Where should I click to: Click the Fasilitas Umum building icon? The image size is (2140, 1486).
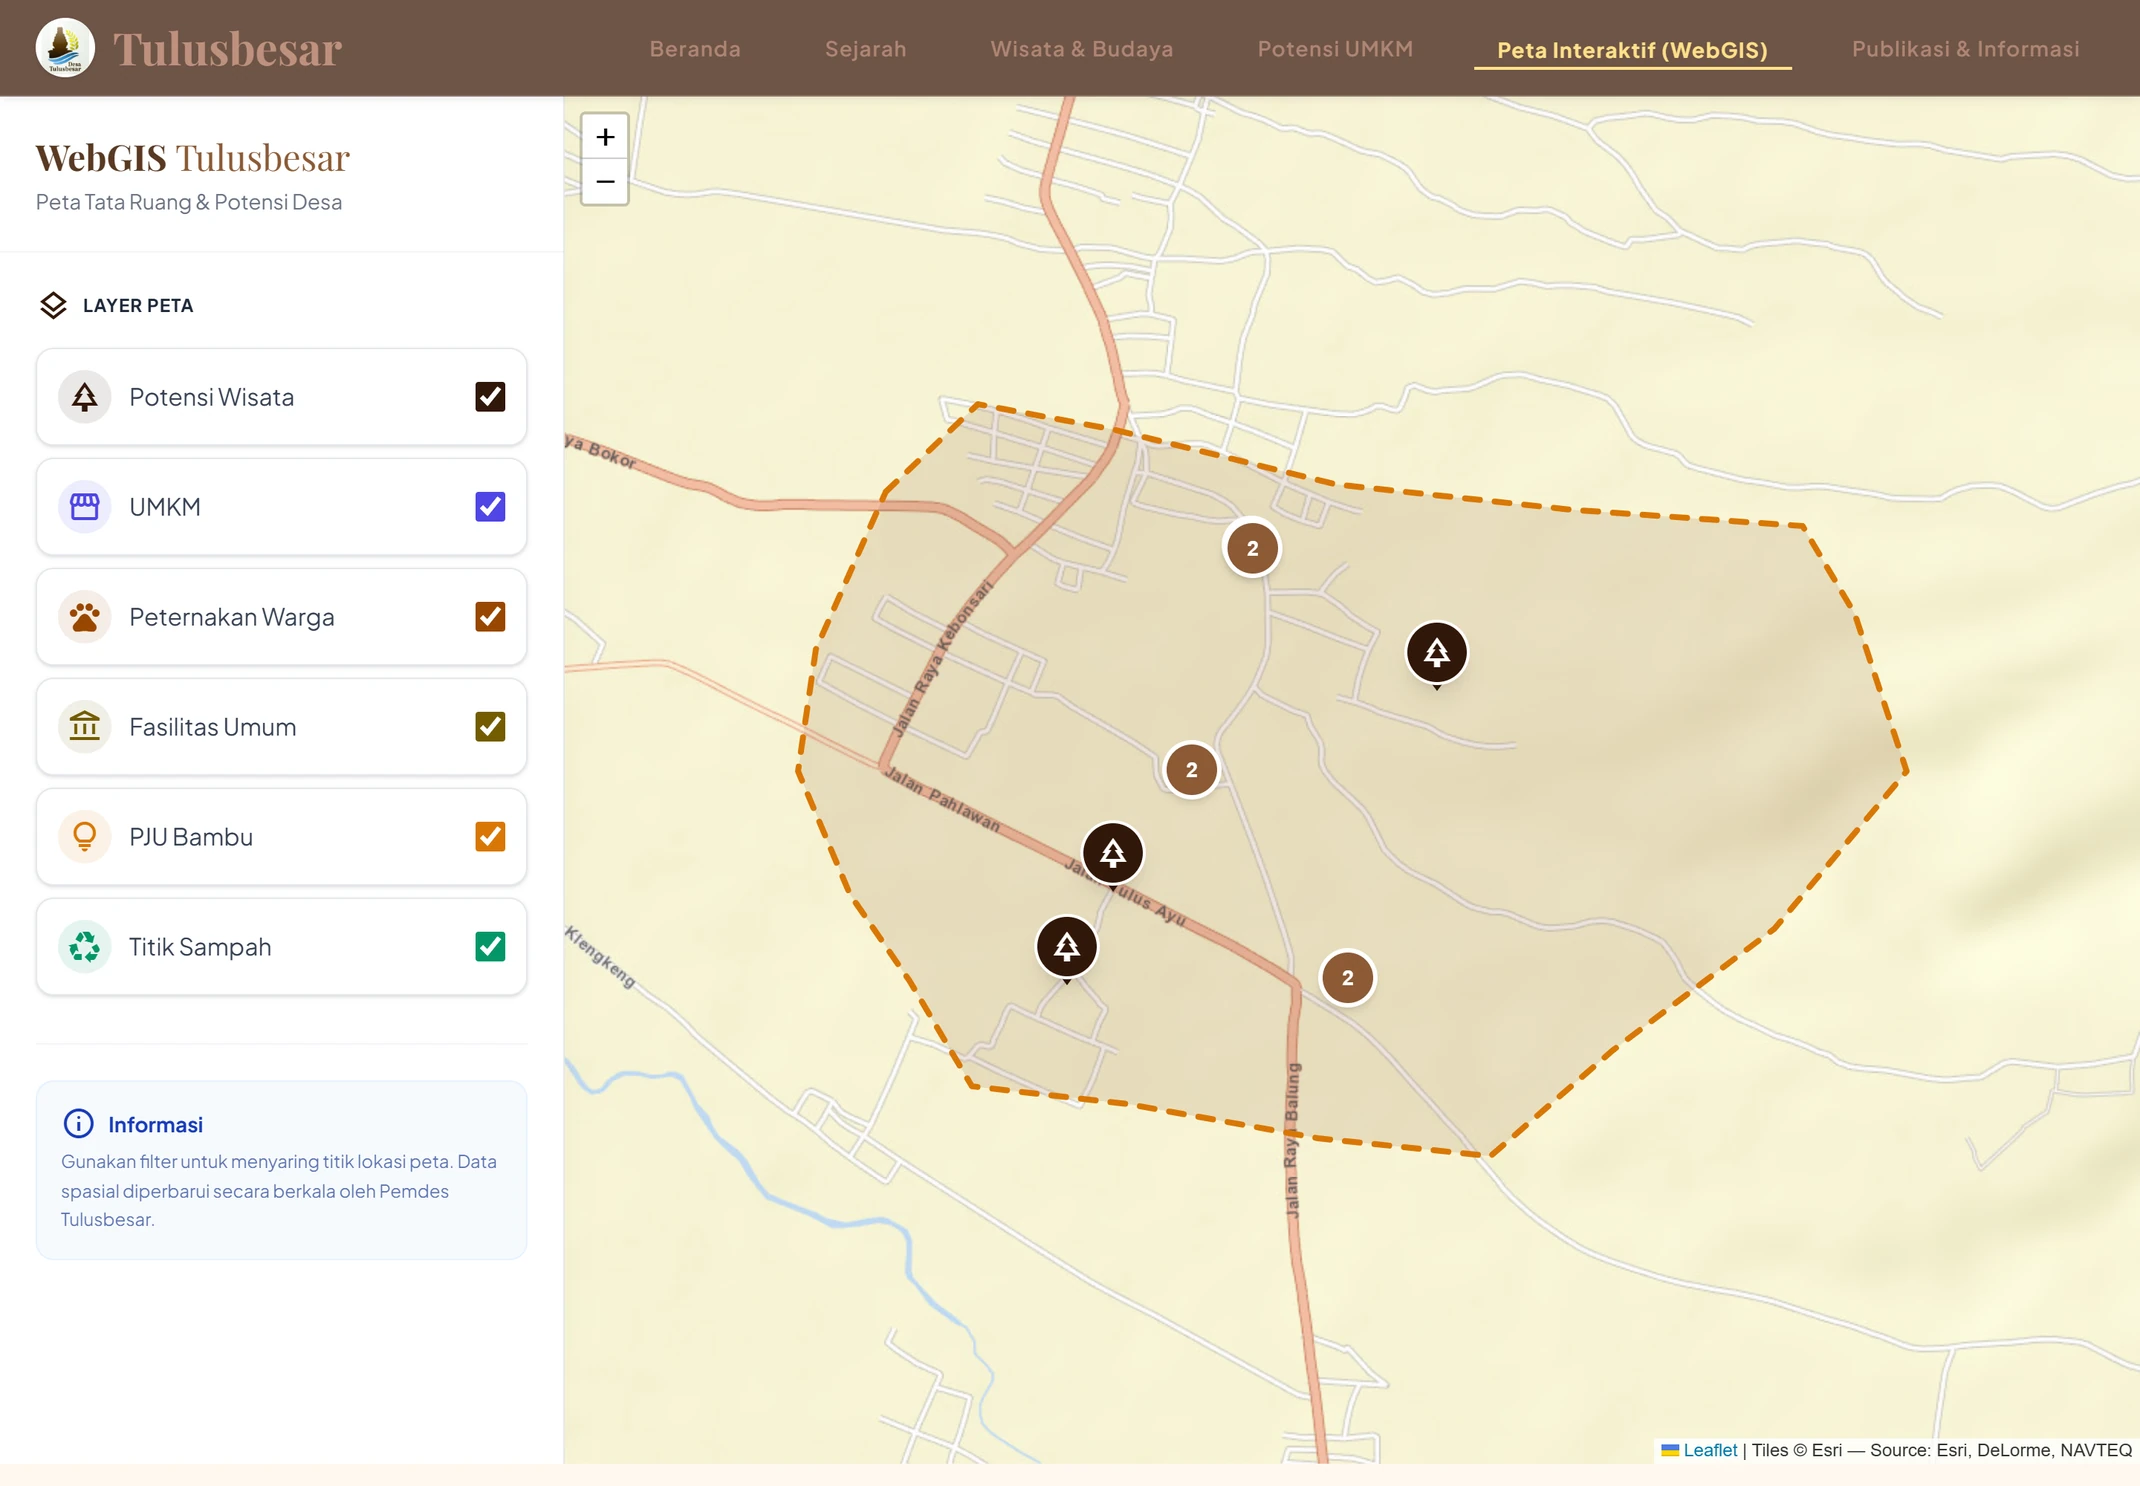pos(85,727)
